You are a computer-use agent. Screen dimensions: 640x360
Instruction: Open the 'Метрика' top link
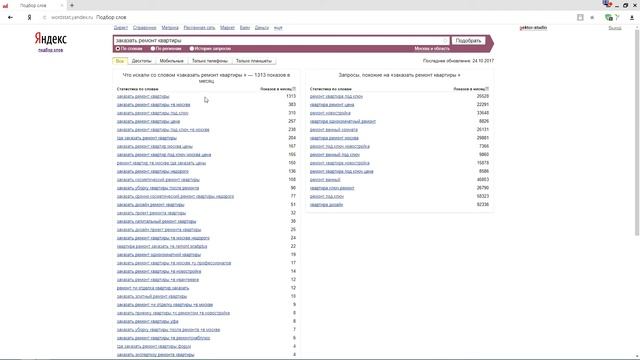click(170, 28)
